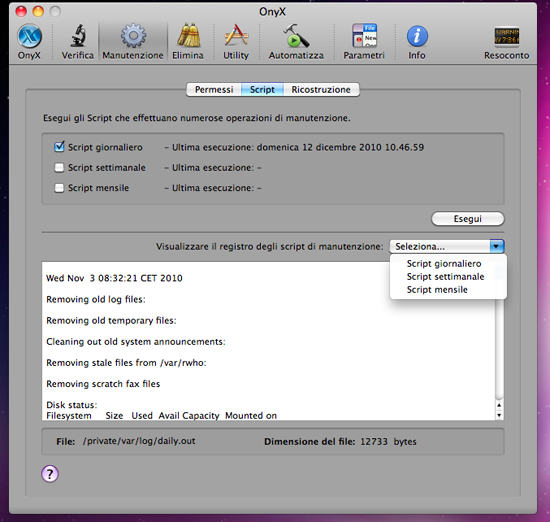Enable the Script mensile checkbox
Viewport: 550px width, 522px height.
[x=59, y=188]
